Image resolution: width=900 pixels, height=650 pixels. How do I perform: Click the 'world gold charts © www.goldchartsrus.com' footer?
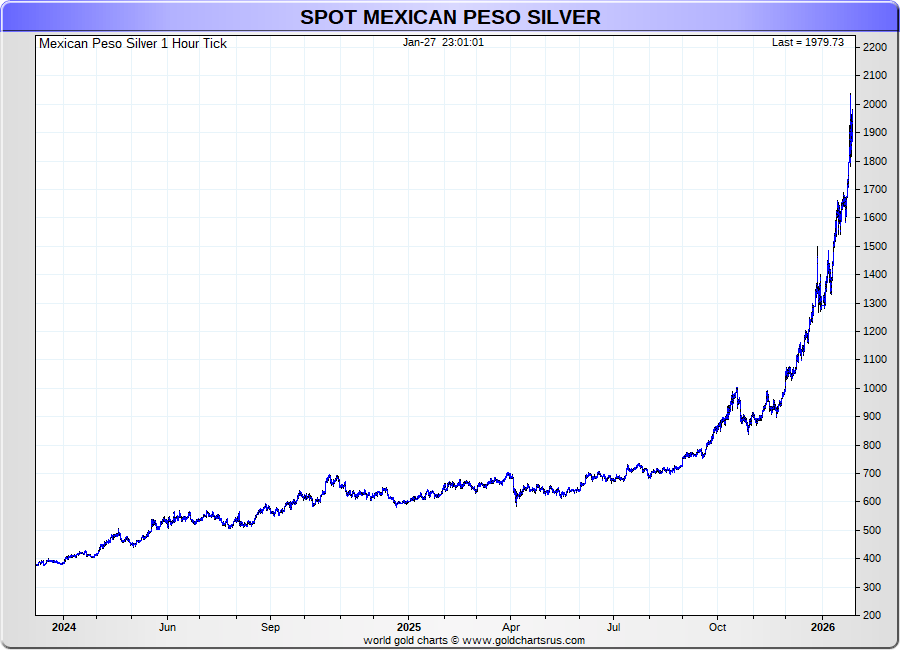pyautogui.click(x=474, y=640)
